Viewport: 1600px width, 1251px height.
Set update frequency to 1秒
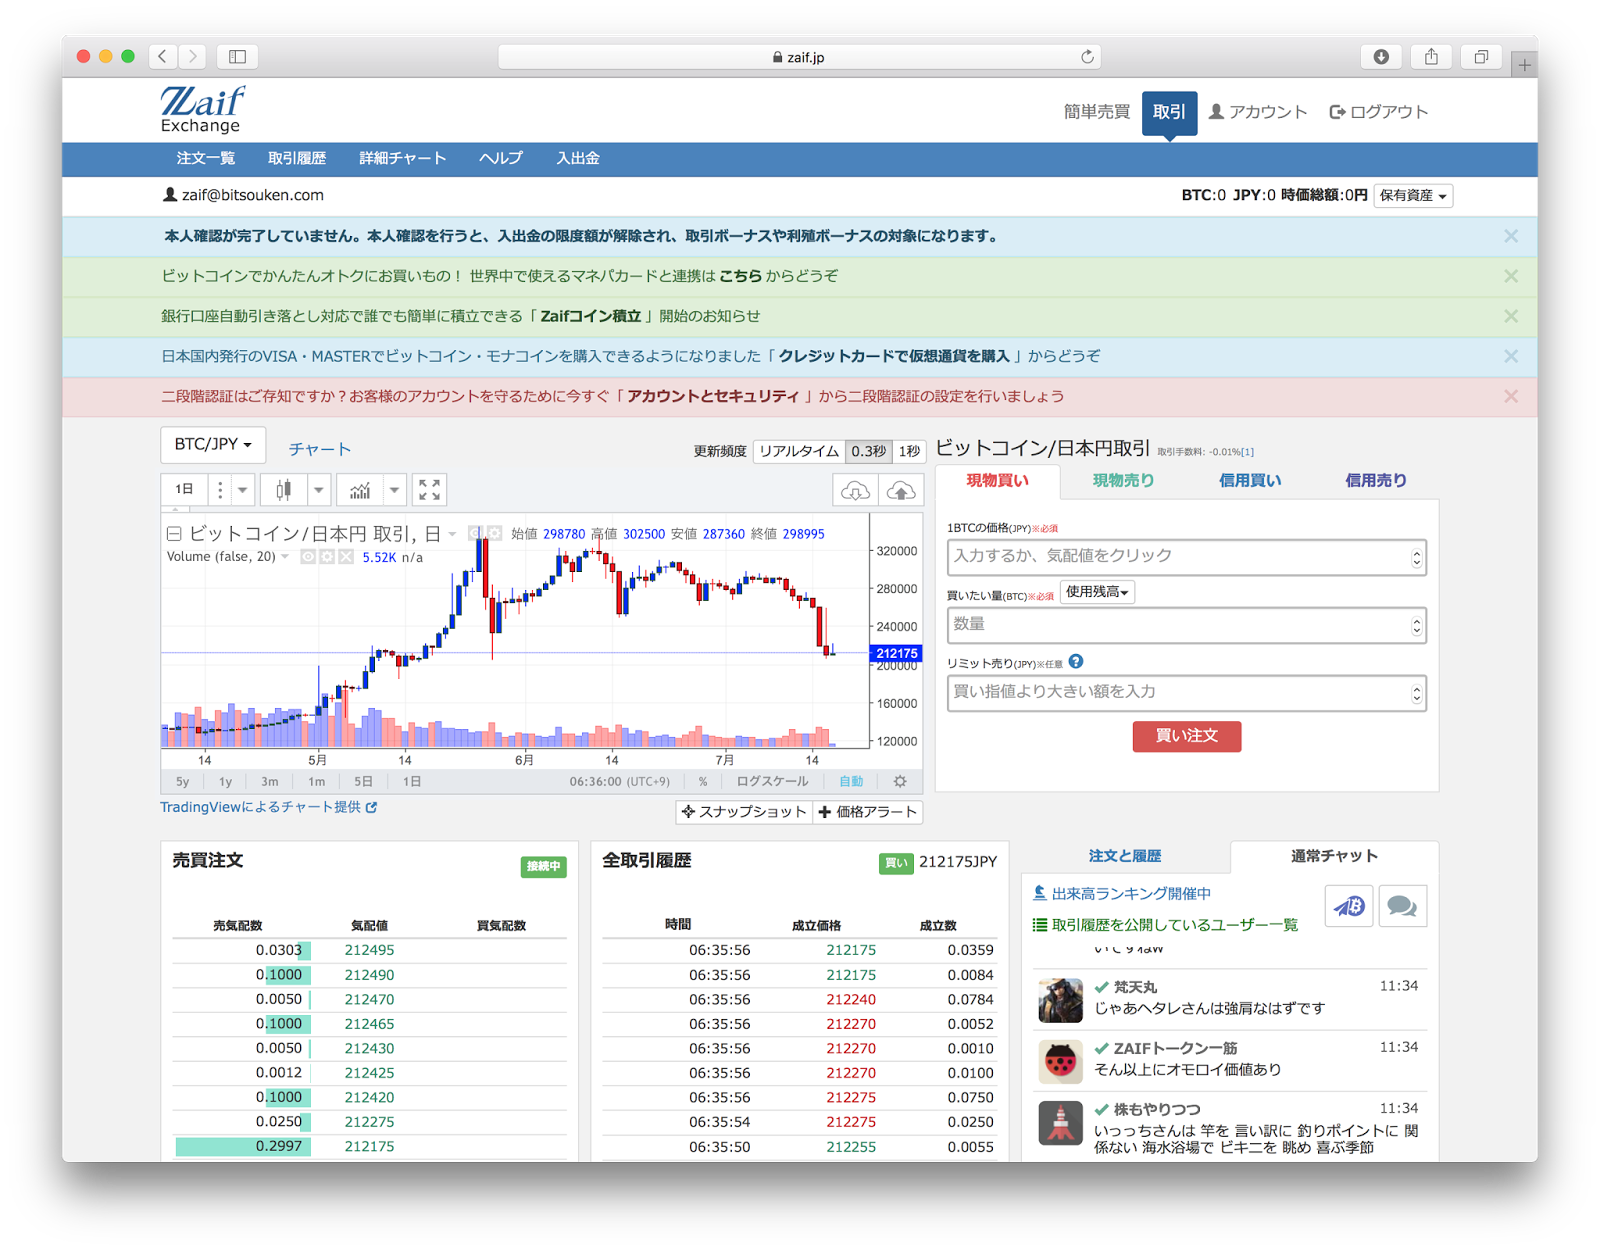(908, 451)
